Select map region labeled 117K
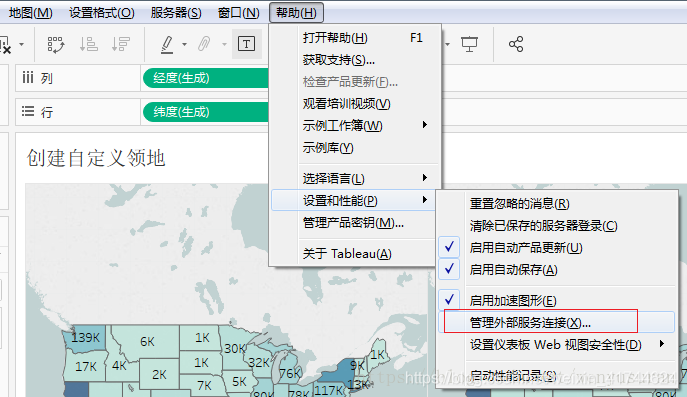The width and height of the screenshot is (687, 397). 329,390
